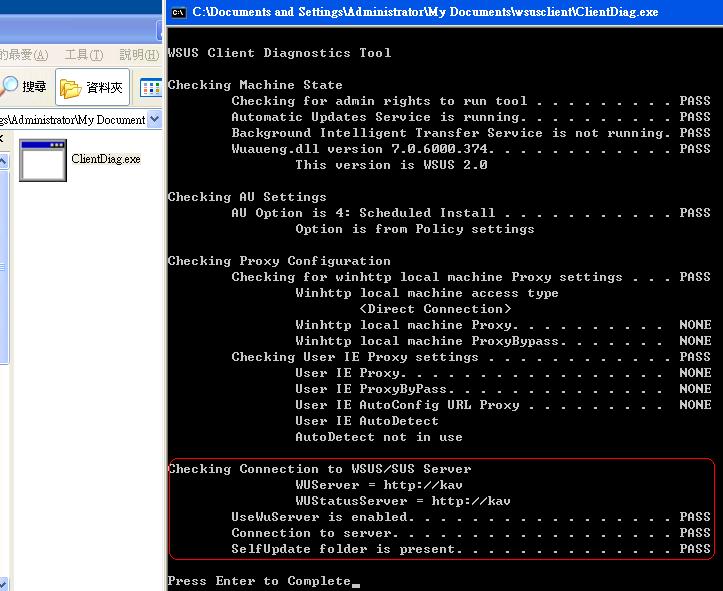Click PASS result for AU Option line
The image size is (723, 591).
pyautogui.click(x=695, y=213)
